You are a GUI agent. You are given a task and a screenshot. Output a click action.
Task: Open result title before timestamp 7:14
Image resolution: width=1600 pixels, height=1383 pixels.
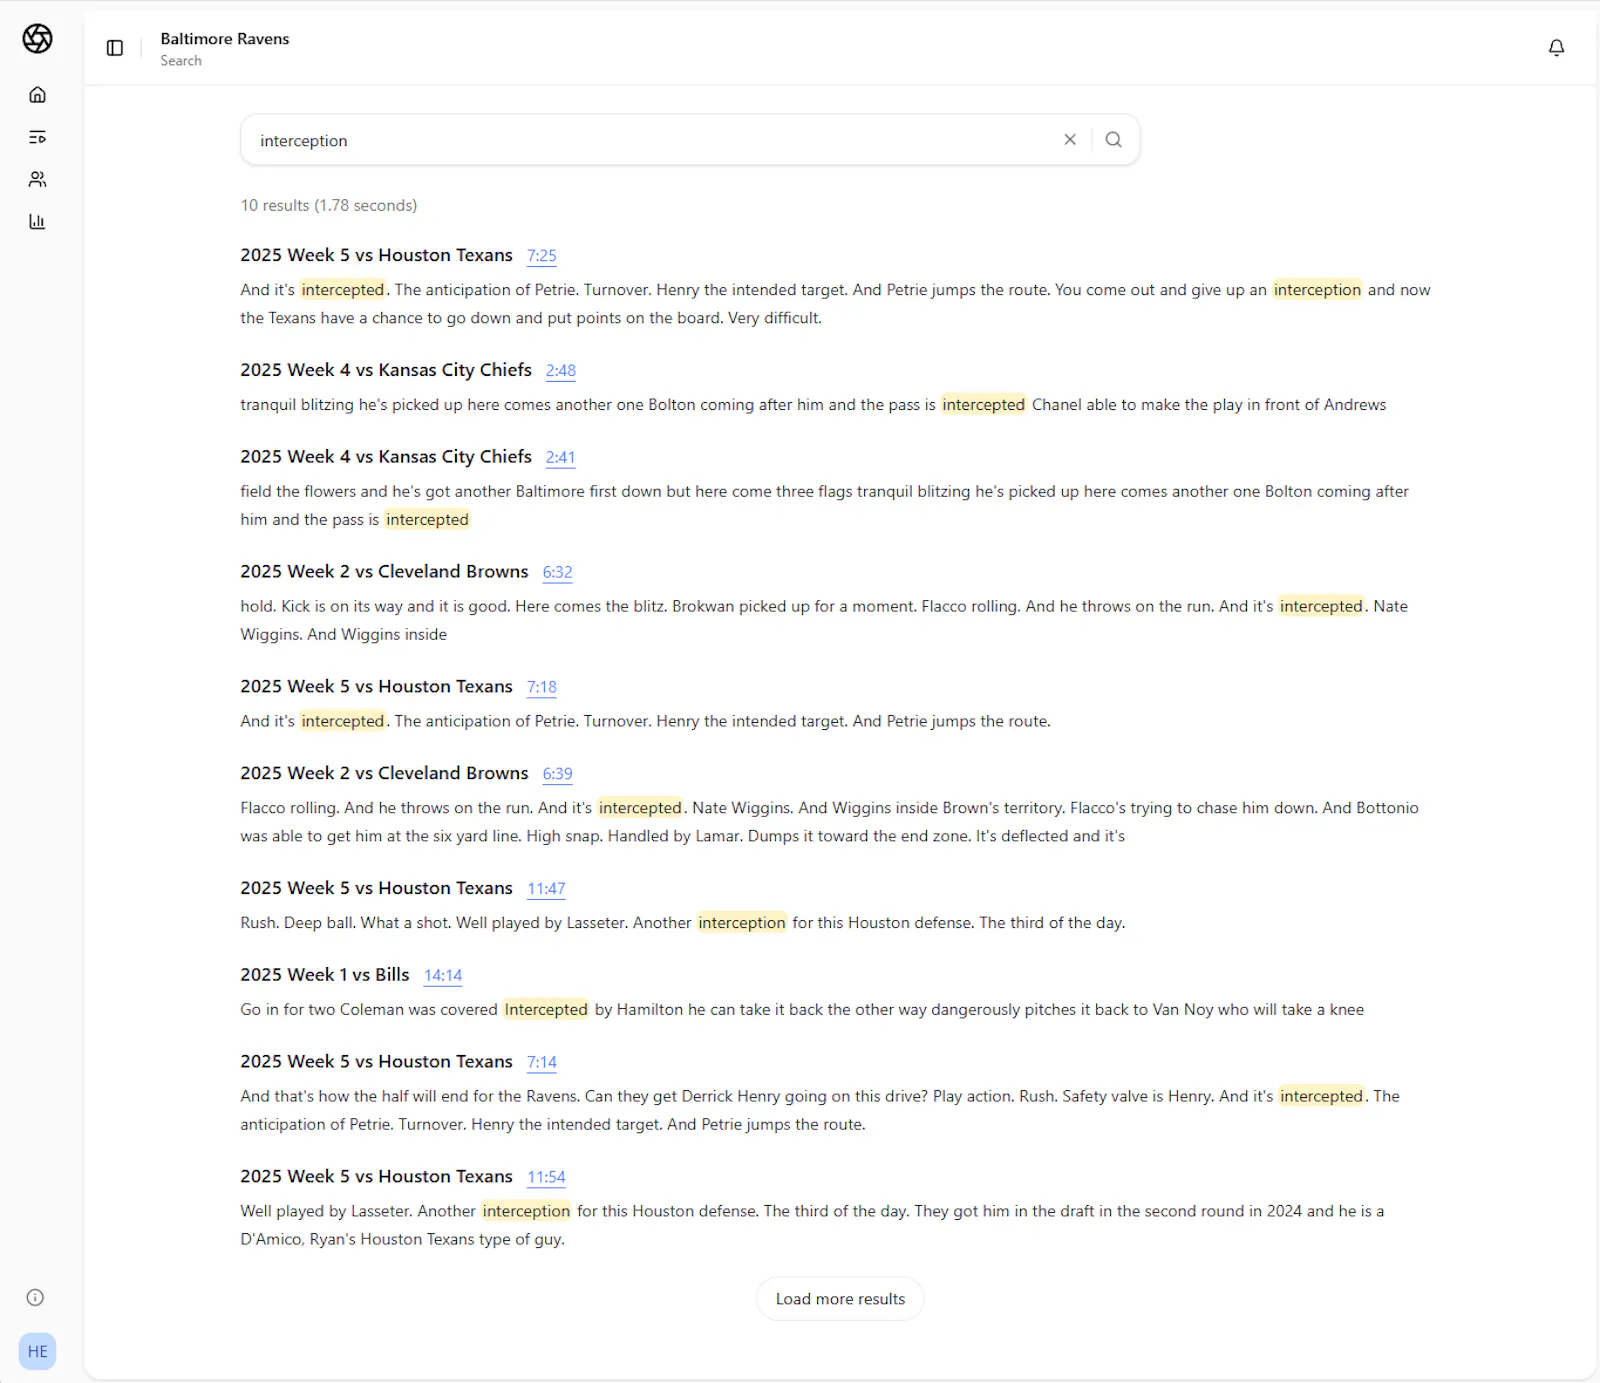[376, 1062]
